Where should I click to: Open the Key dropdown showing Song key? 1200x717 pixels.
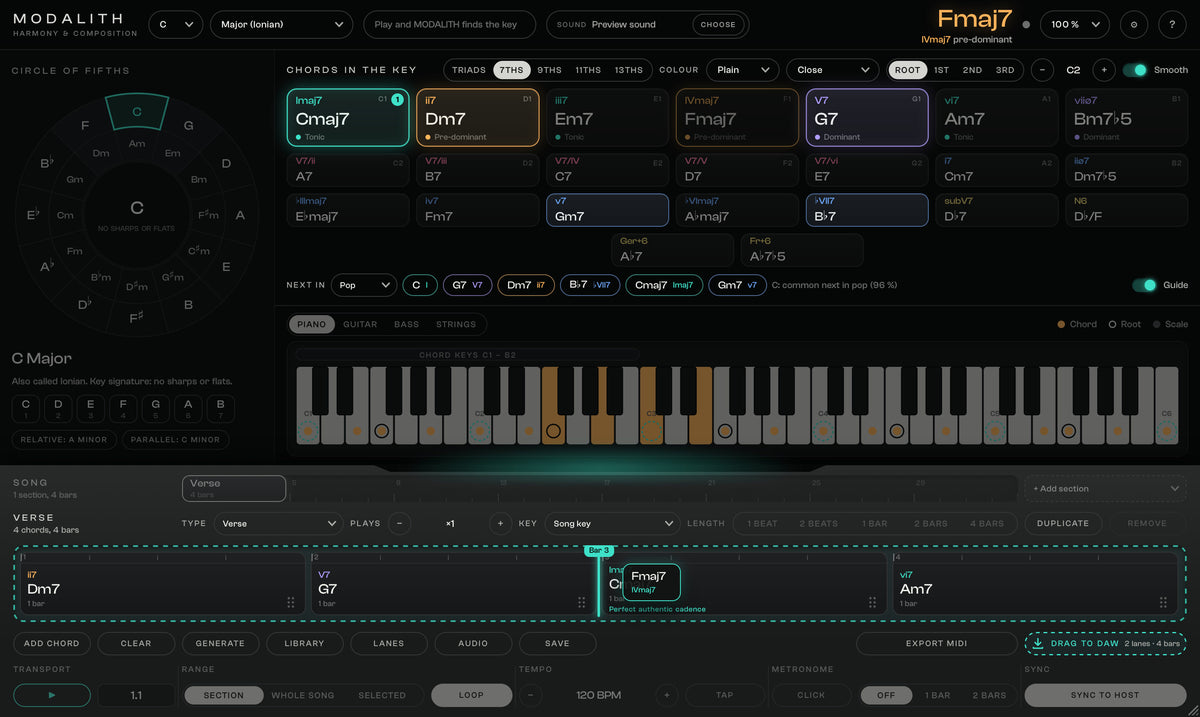(x=612, y=523)
